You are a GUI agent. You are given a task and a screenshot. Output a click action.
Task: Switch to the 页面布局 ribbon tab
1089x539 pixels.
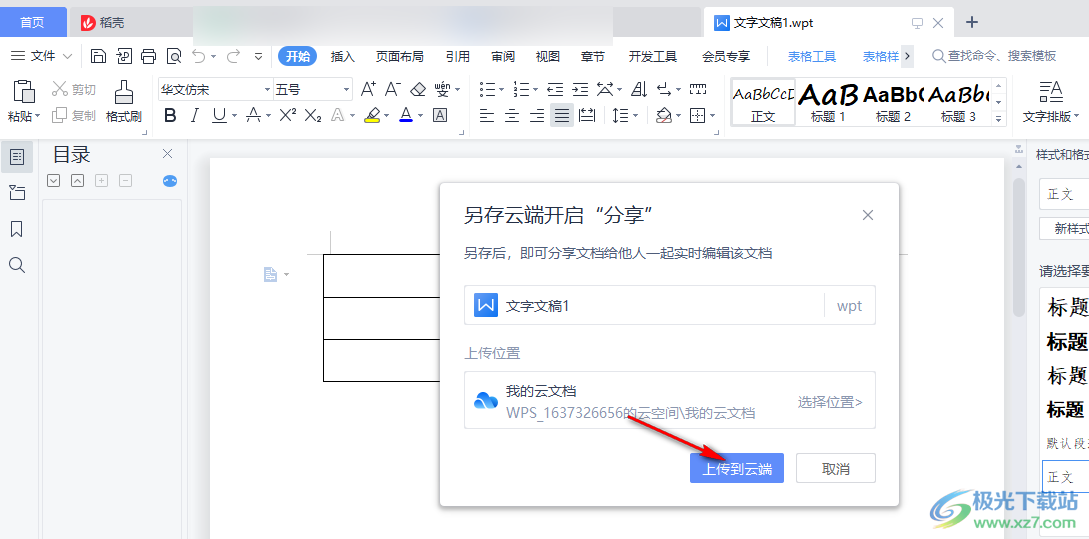click(x=399, y=57)
